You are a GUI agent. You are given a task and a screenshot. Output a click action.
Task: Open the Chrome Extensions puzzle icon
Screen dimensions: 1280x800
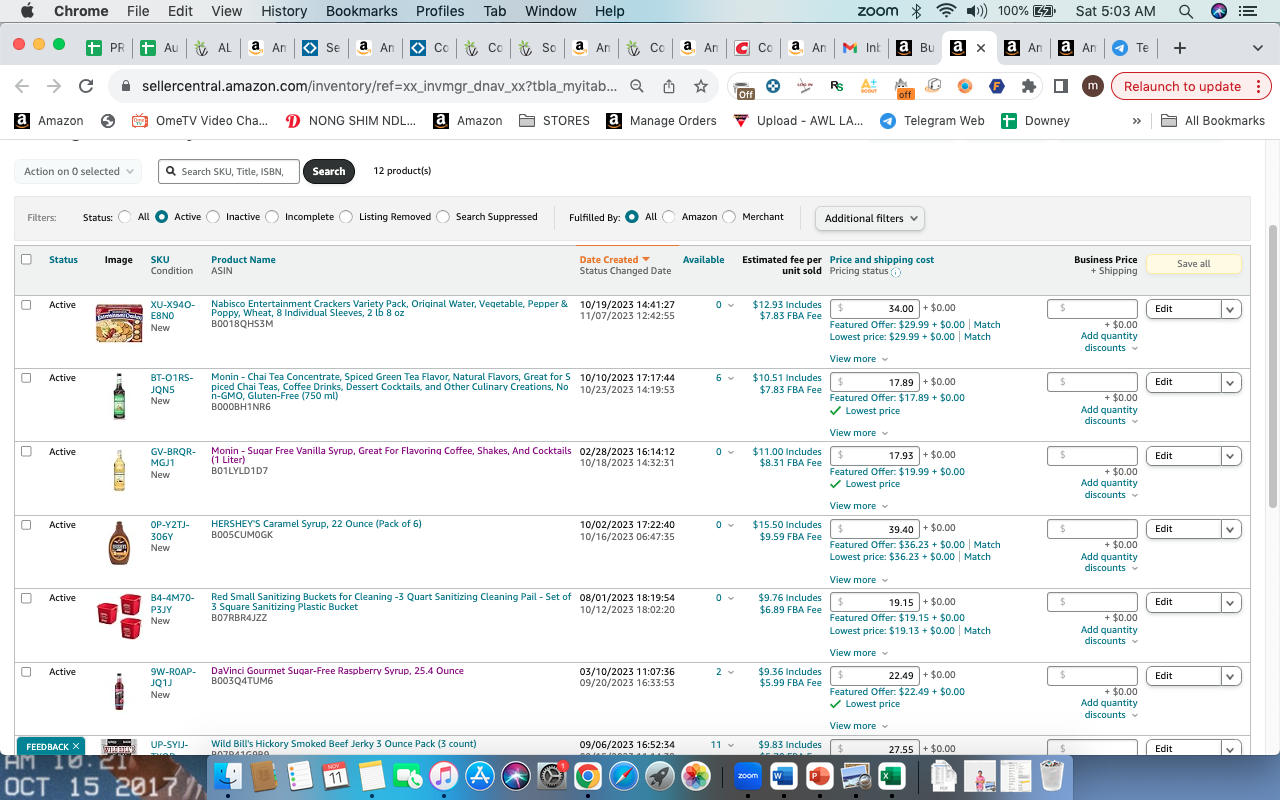click(1028, 86)
